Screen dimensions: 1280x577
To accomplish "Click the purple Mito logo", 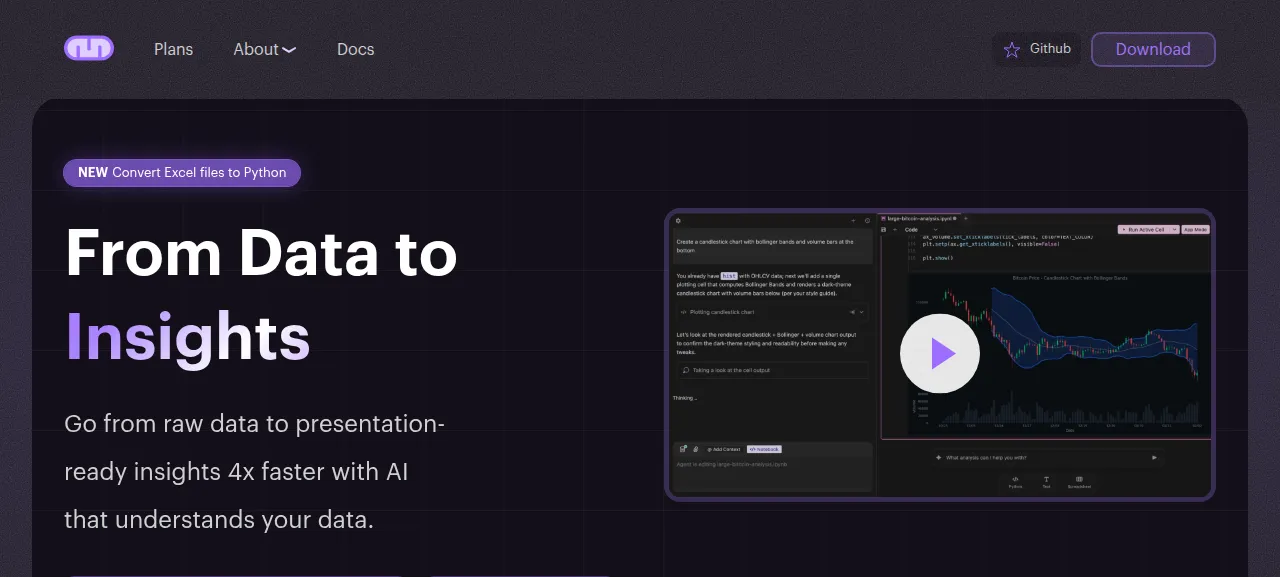I will 89,48.
